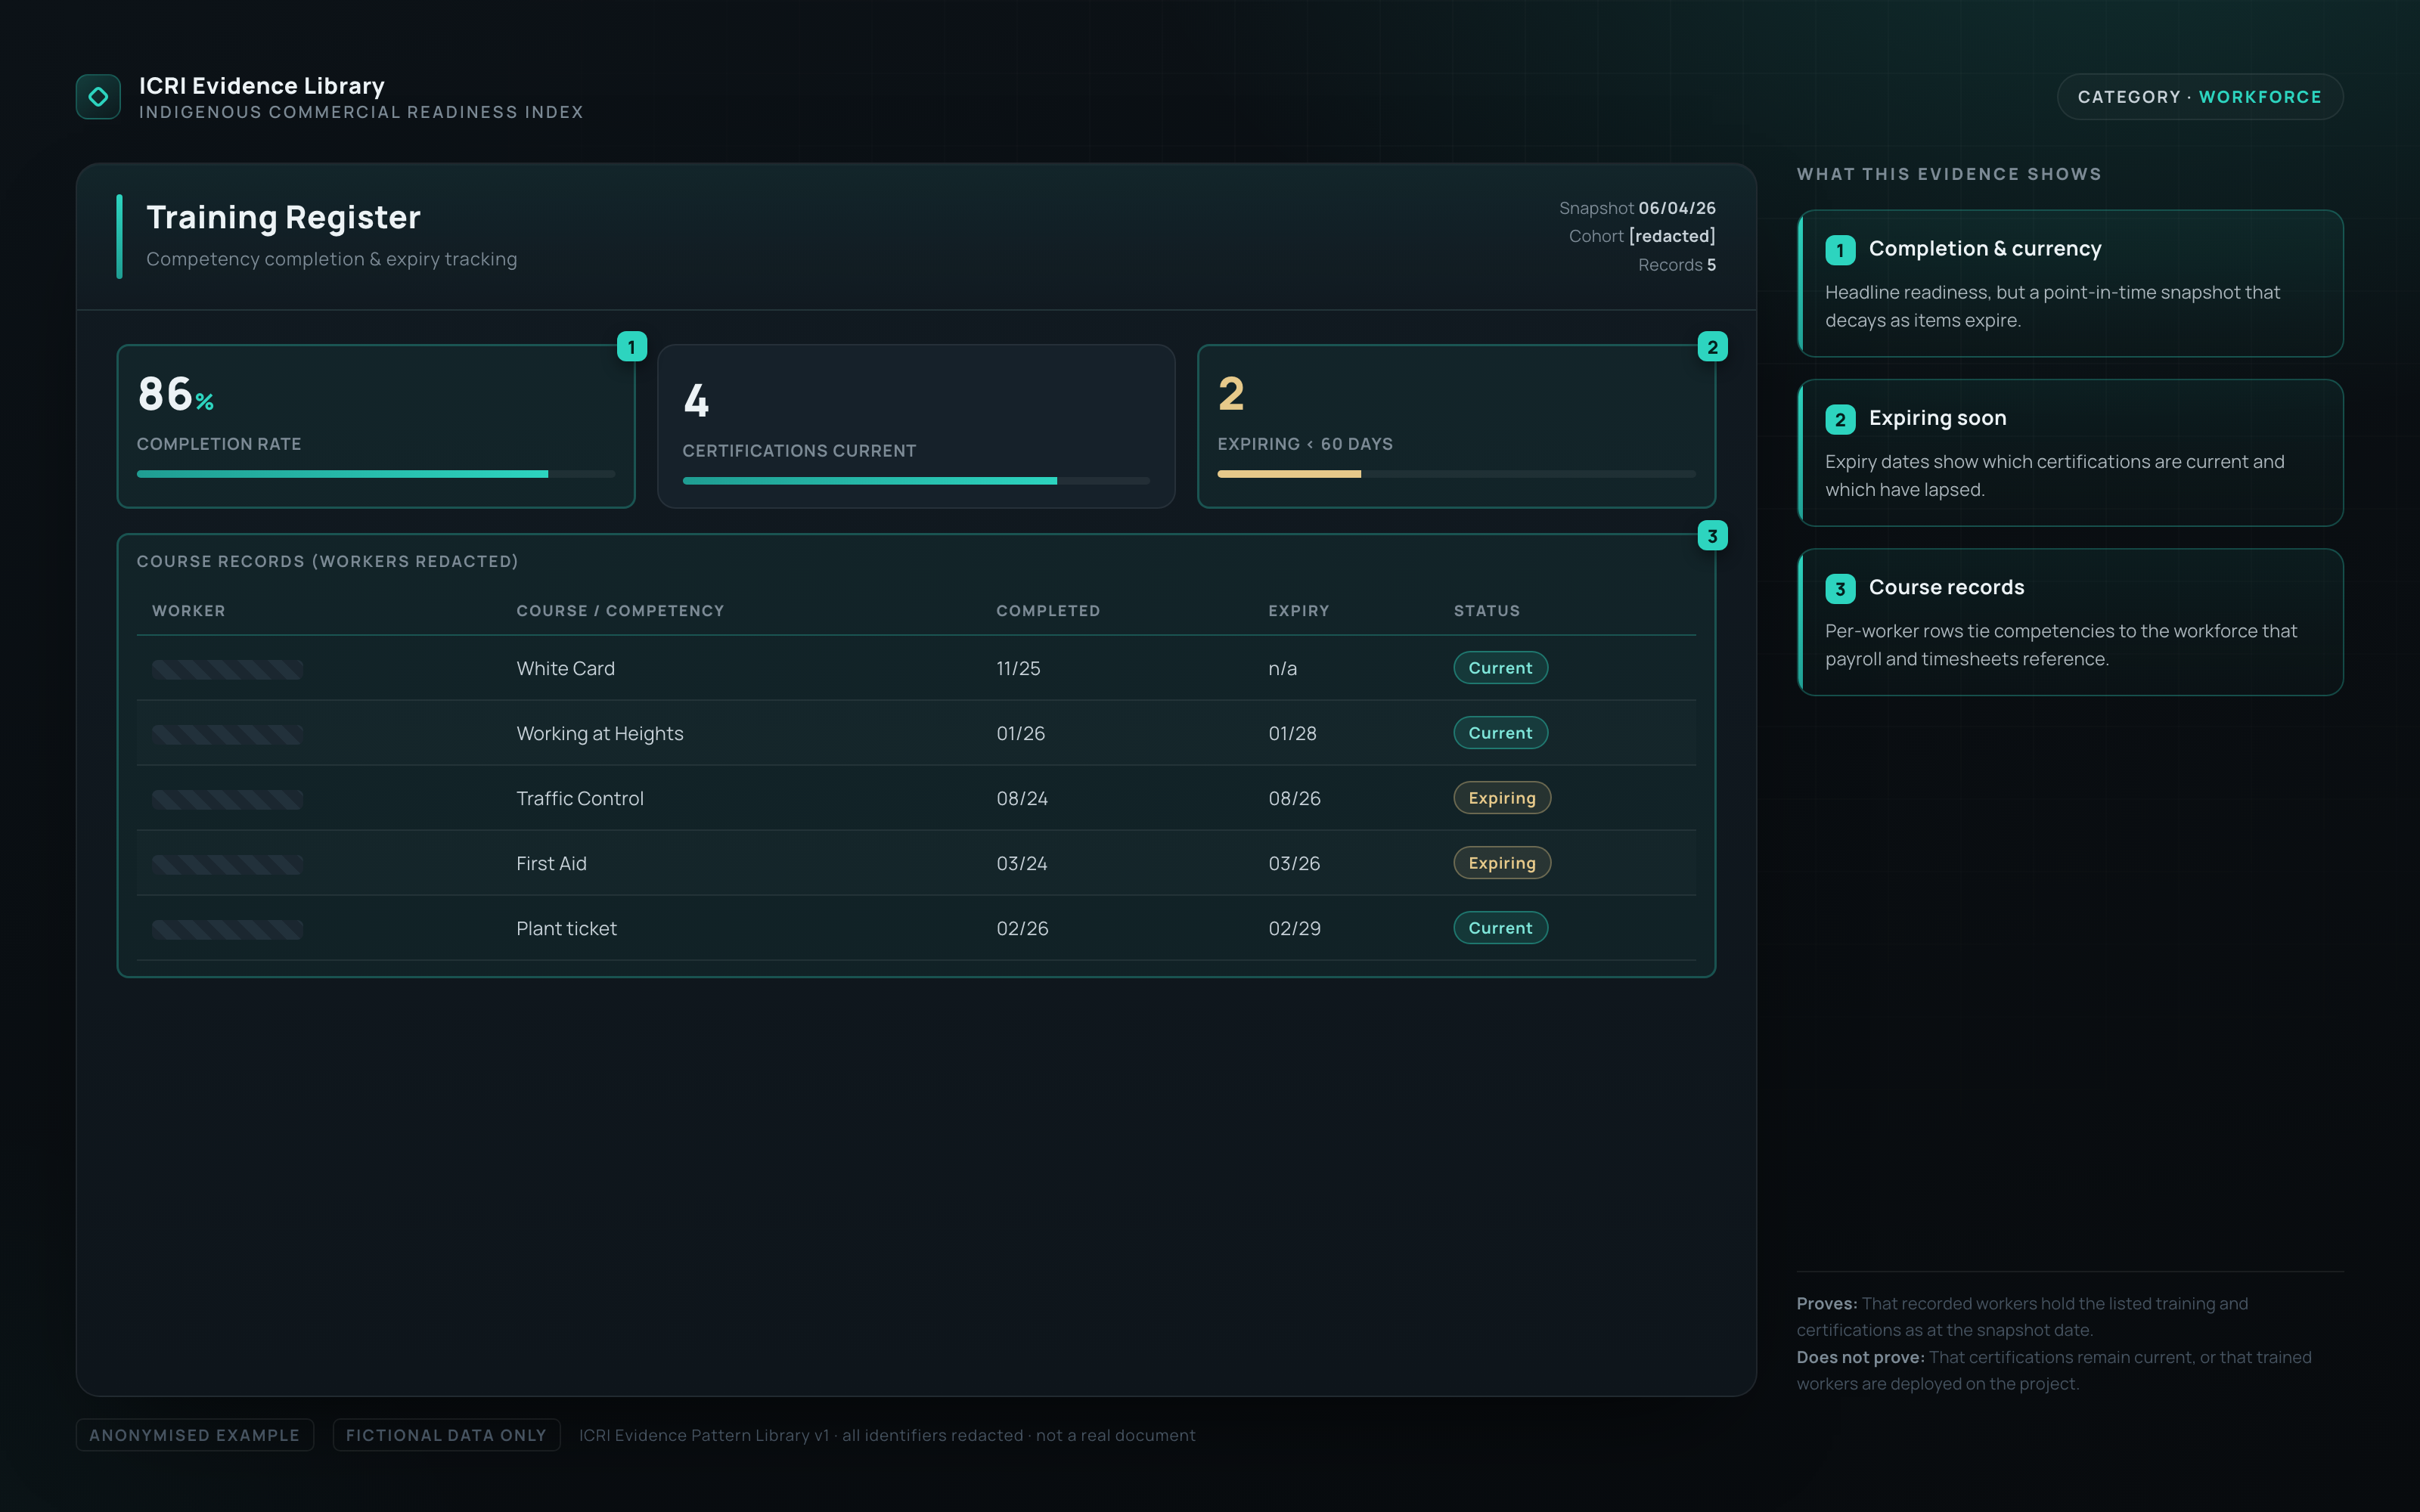2420x1512 pixels.
Task: Select the White Card course row
Action: point(916,668)
